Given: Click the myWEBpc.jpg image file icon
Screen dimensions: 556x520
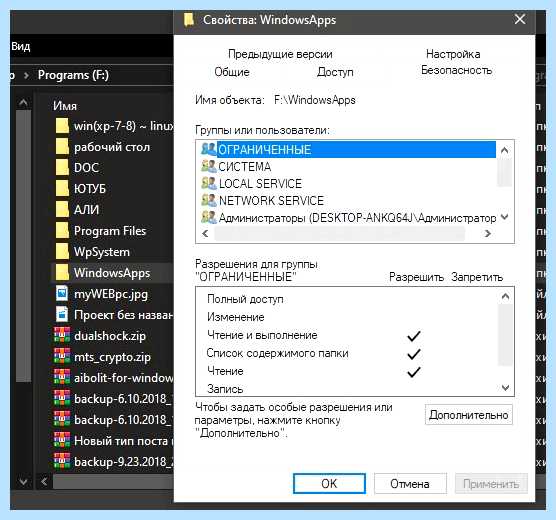Looking at the screenshot, I should tap(62, 294).
